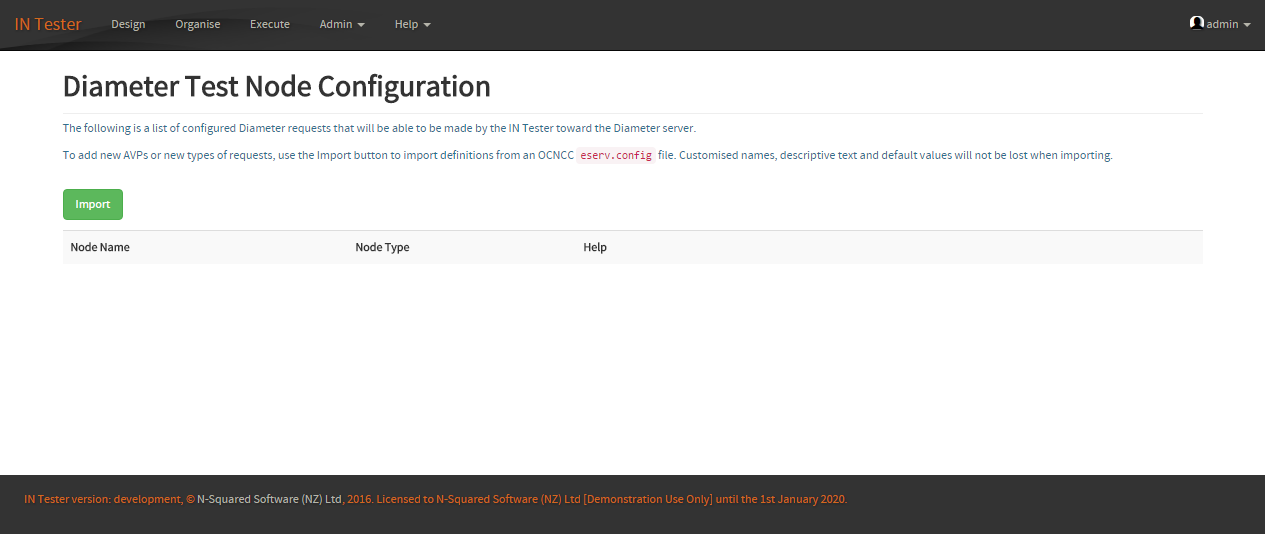Open the Design menu item
The width and height of the screenshot is (1265, 534).
128,24
